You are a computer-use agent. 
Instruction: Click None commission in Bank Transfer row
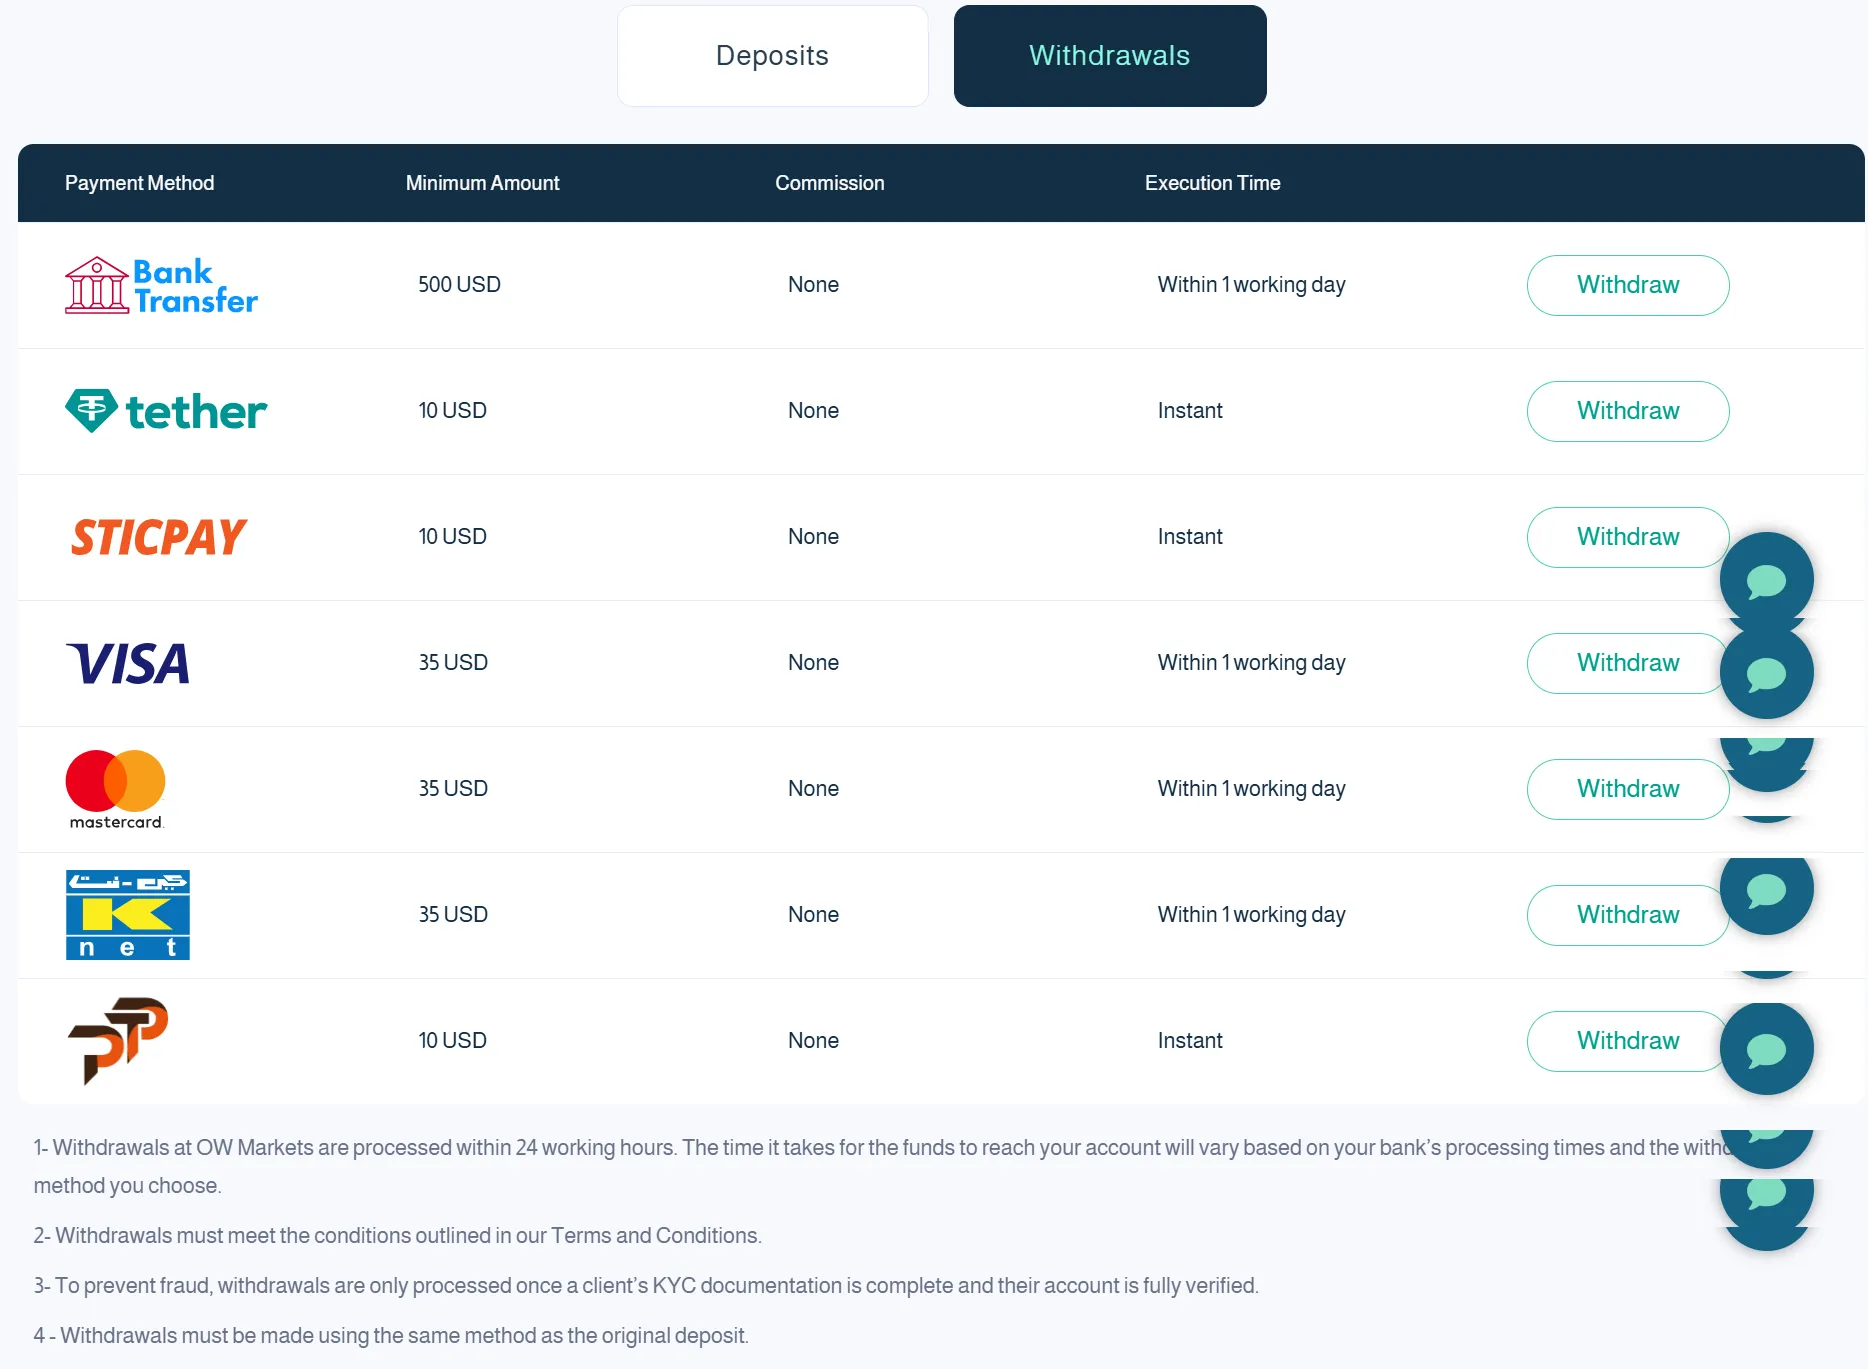pyautogui.click(x=813, y=285)
